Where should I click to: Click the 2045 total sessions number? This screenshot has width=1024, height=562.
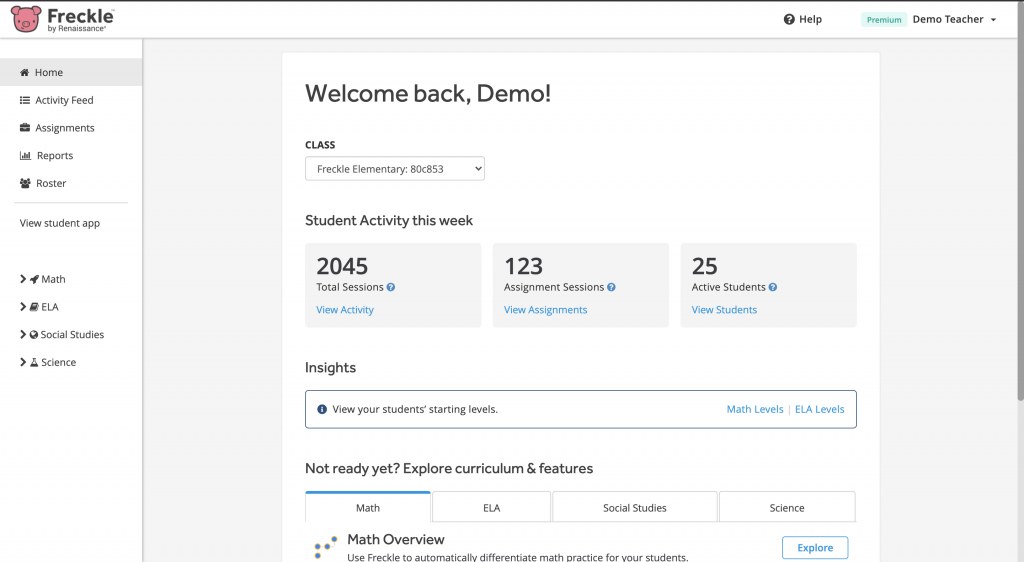342,266
